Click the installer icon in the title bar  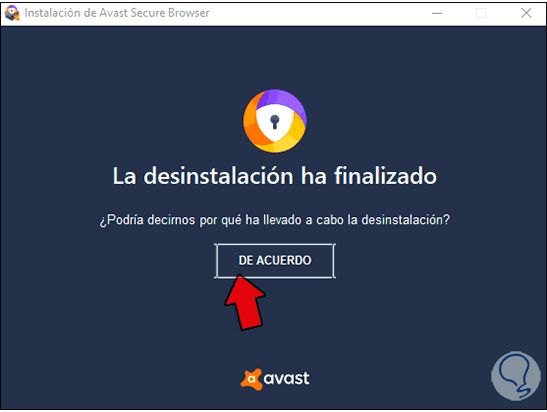coord(12,13)
